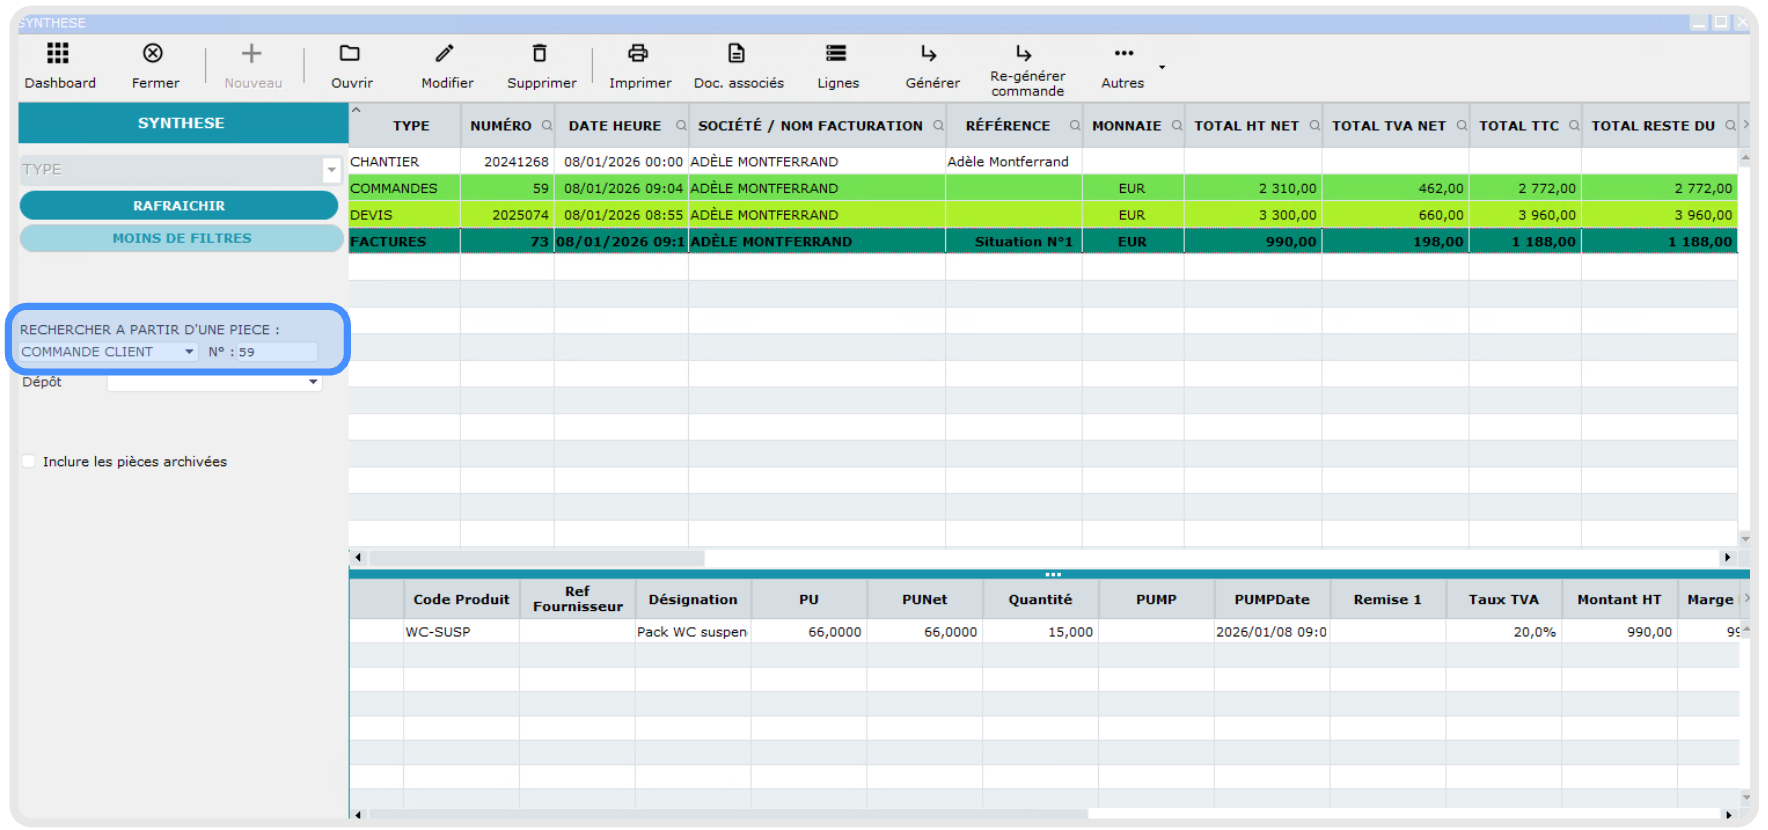Click the Ouvrir folder icon
Image resolution: width=1768 pixels, height=830 pixels.
(x=349, y=54)
